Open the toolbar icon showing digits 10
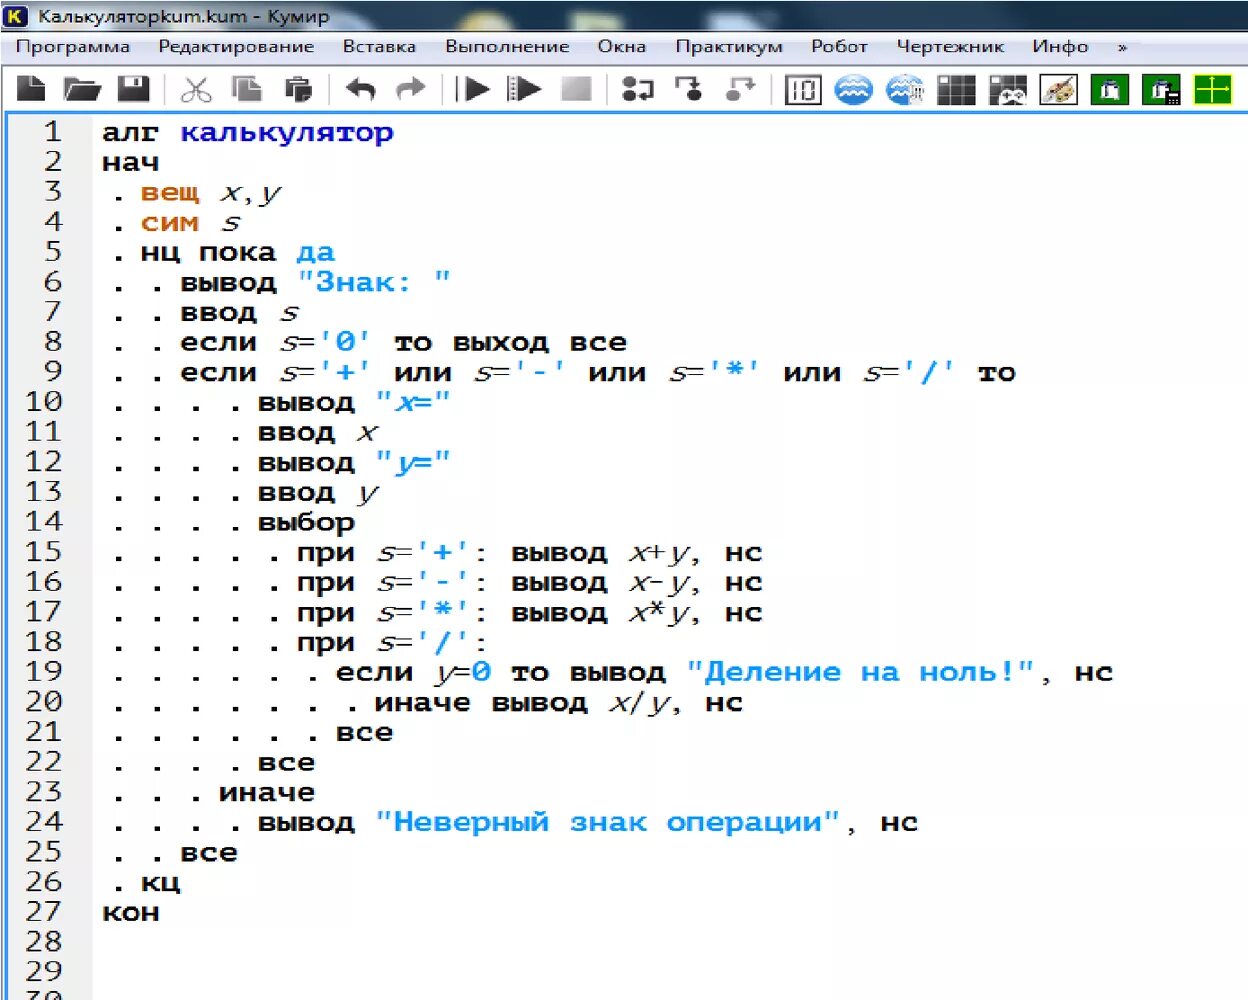The image size is (1248, 1000). [x=802, y=90]
